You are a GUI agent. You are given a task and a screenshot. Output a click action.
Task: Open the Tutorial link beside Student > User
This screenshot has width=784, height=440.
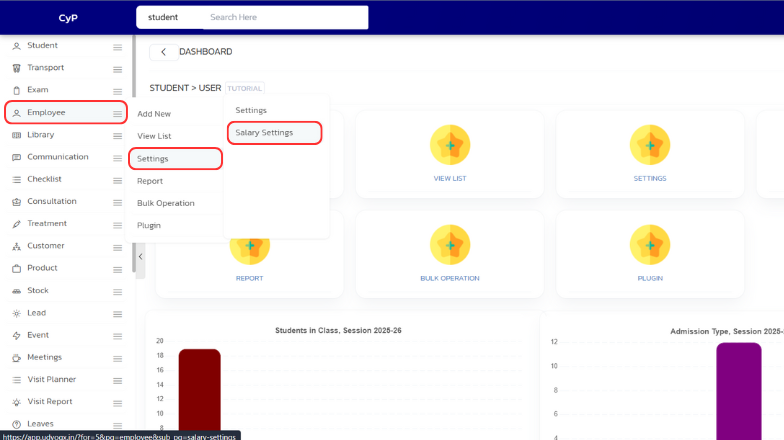[x=245, y=88]
